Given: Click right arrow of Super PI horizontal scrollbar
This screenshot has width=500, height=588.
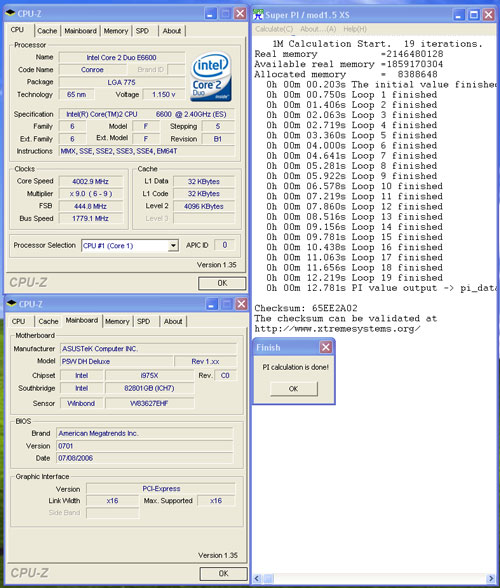Looking at the screenshot, I should 491,579.
